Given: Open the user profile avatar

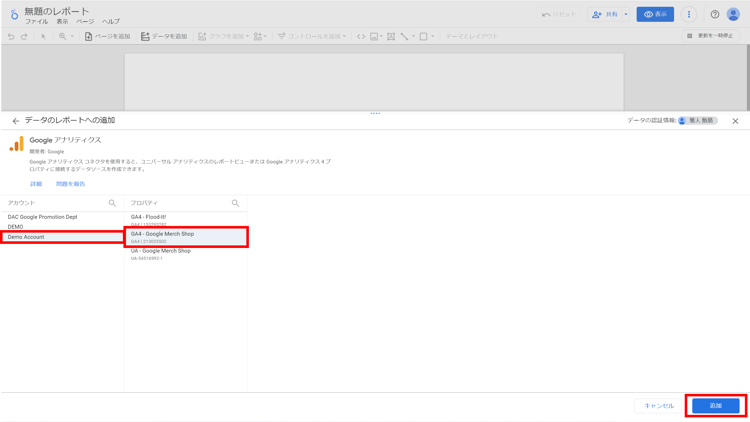Looking at the screenshot, I should coord(734,15).
